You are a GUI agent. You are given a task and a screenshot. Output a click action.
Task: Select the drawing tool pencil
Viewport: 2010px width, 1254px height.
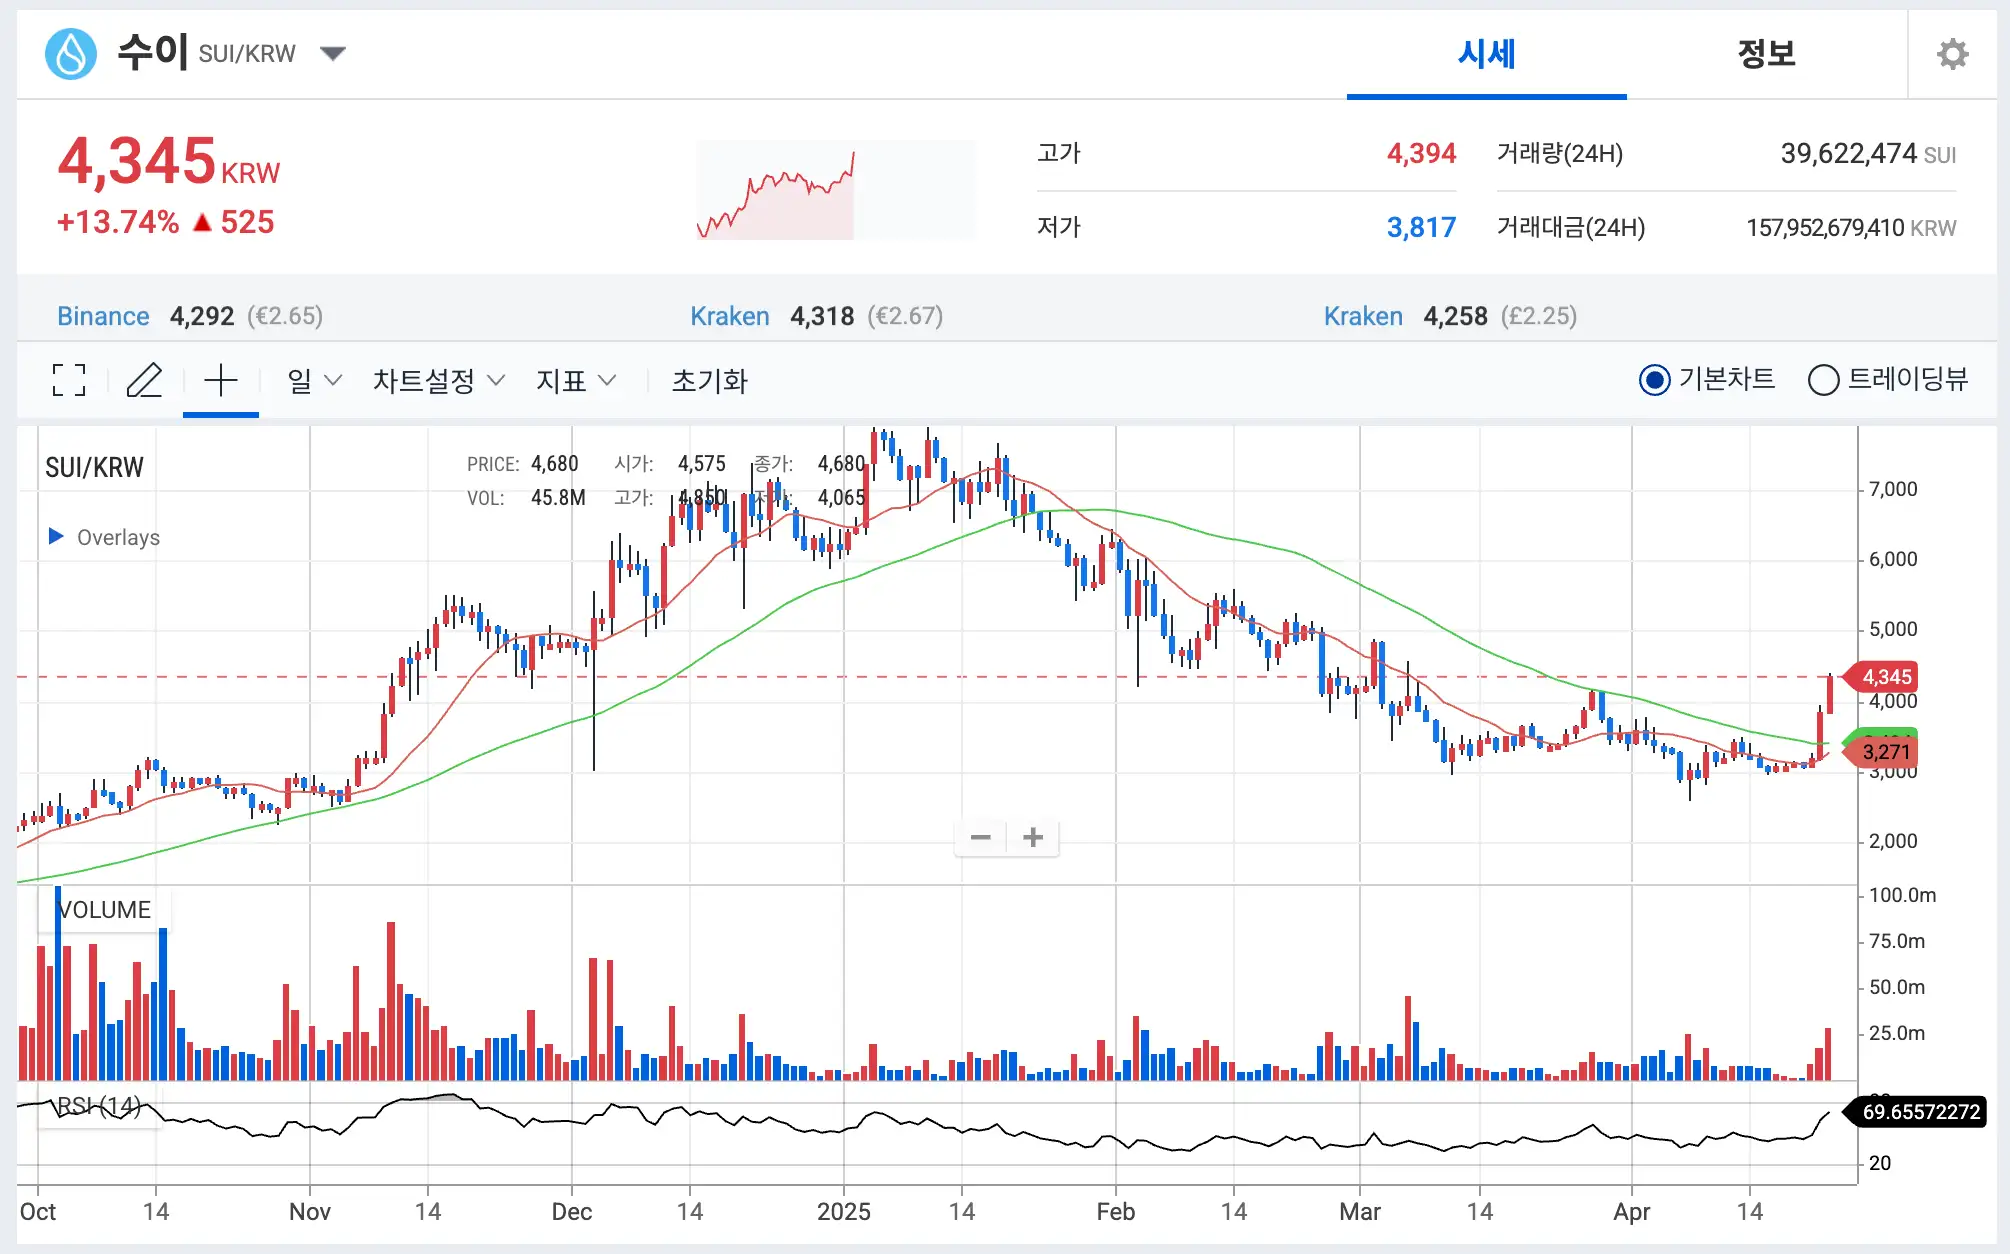click(144, 381)
